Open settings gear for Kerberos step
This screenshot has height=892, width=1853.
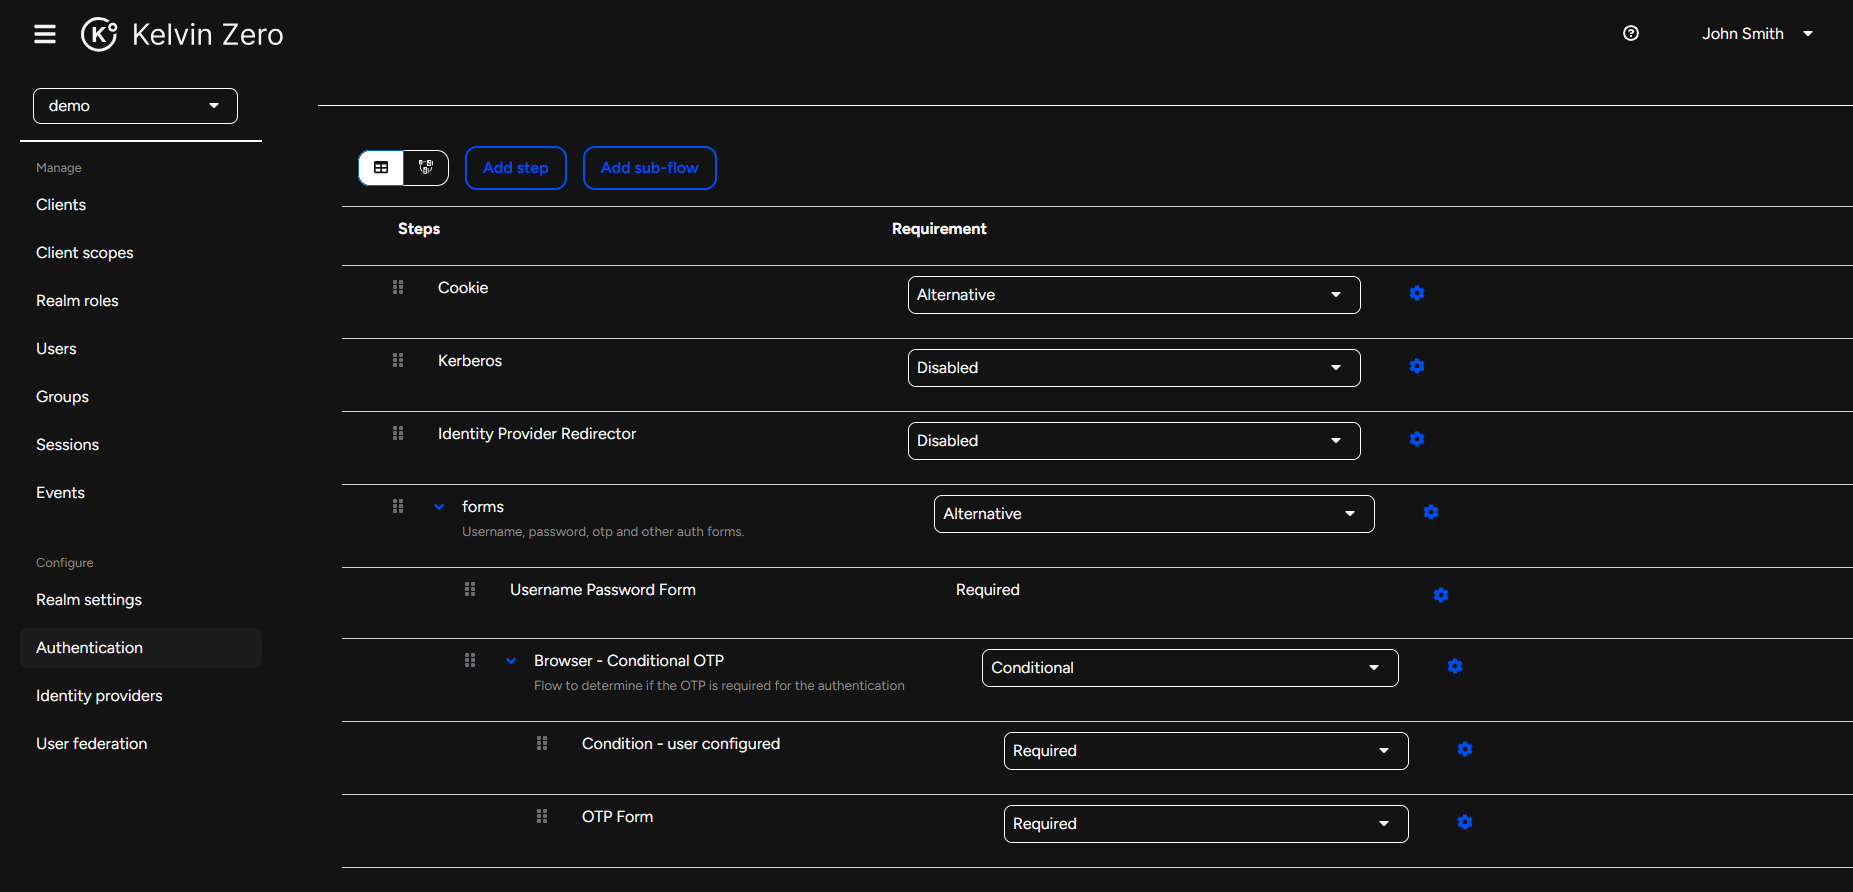coord(1417,366)
